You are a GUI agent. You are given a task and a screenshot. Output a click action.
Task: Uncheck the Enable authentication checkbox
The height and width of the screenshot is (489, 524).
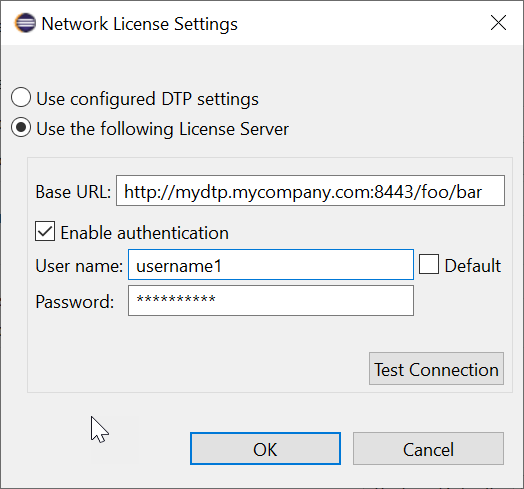coord(45,231)
